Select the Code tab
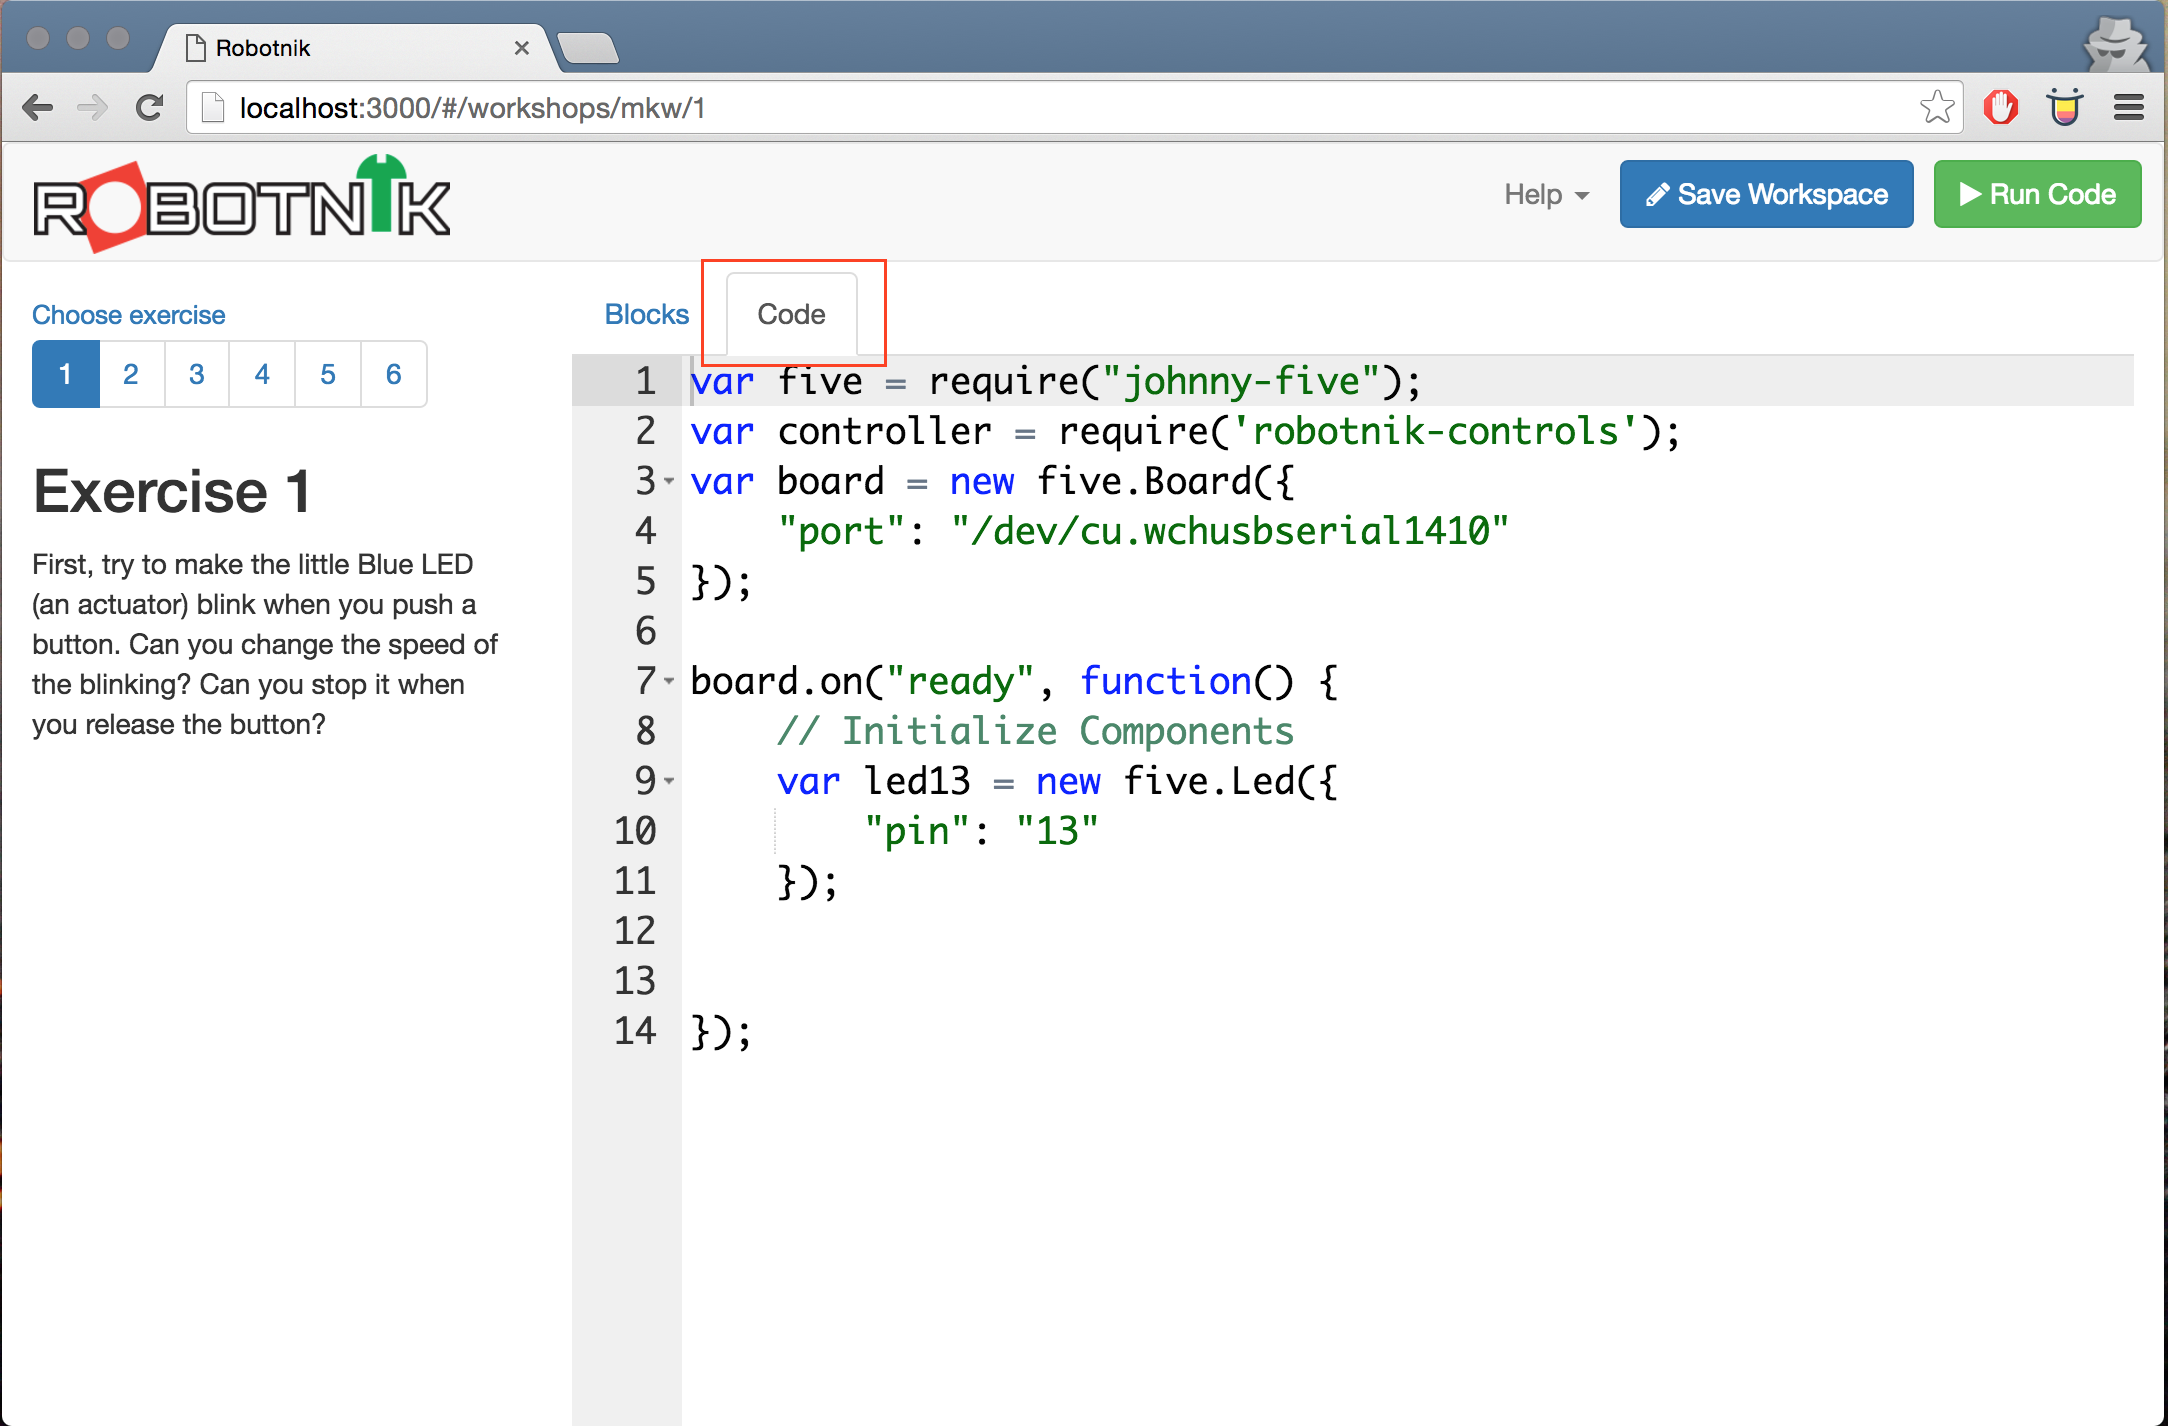 [x=791, y=314]
